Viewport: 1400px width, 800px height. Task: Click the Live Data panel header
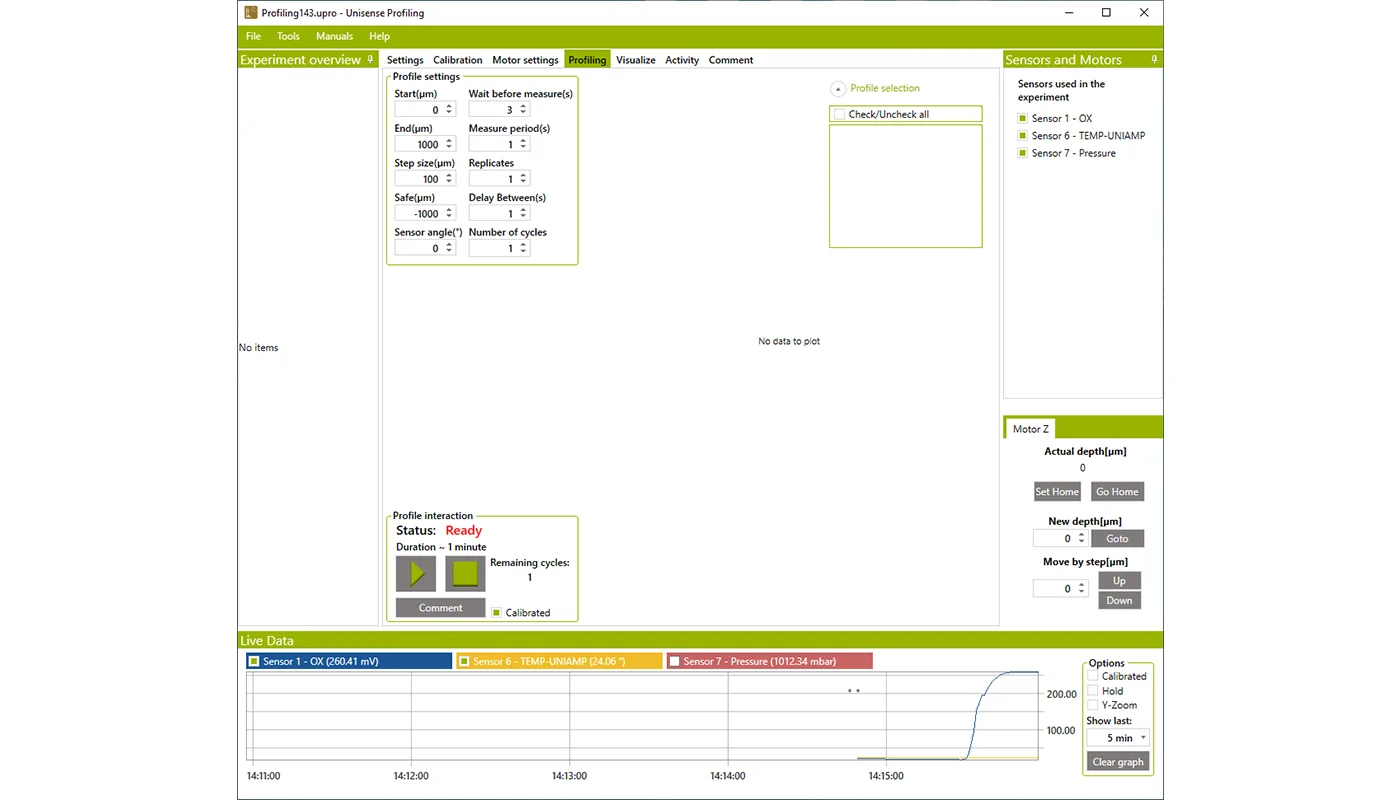pyautogui.click(x=700, y=640)
